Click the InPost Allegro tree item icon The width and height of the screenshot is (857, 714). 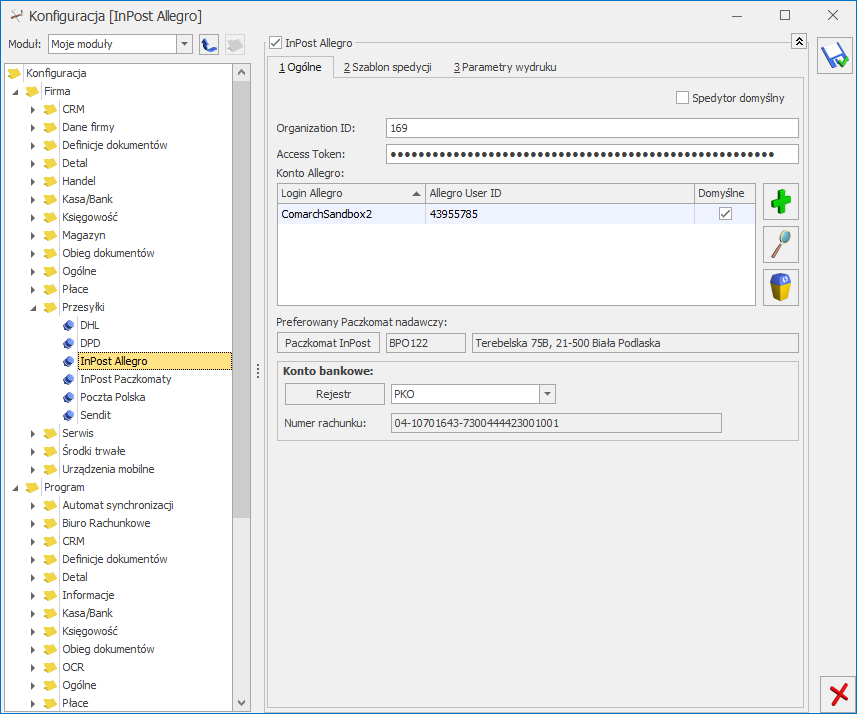[x=68, y=361]
